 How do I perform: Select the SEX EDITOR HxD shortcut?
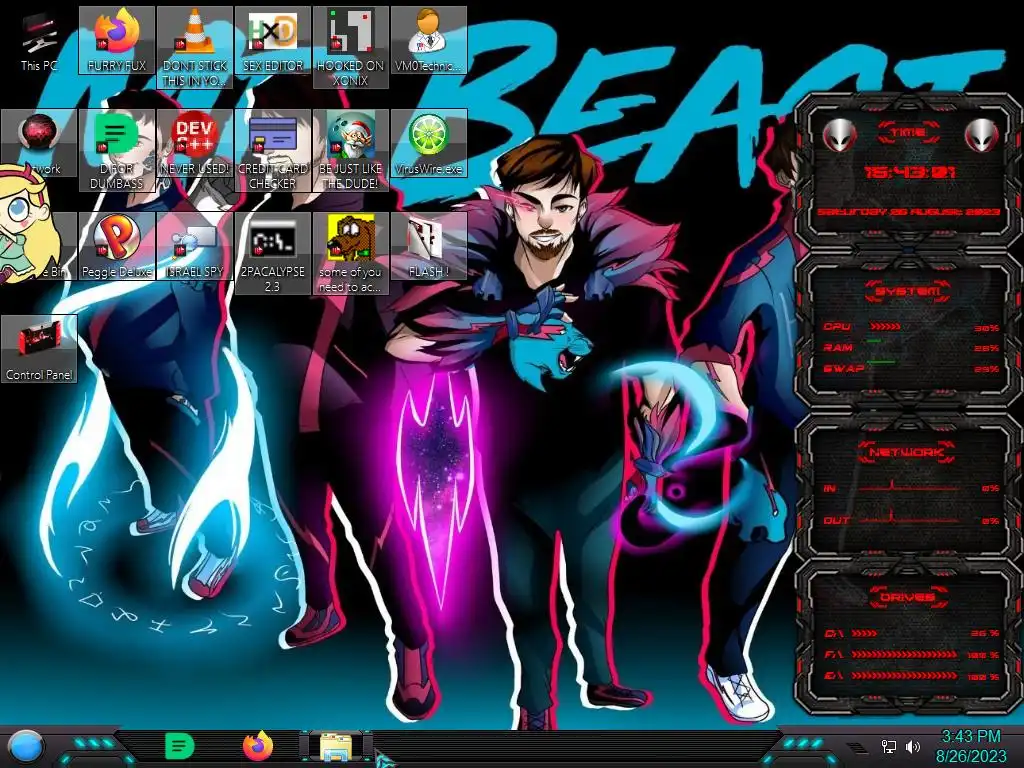[x=273, y=41]
